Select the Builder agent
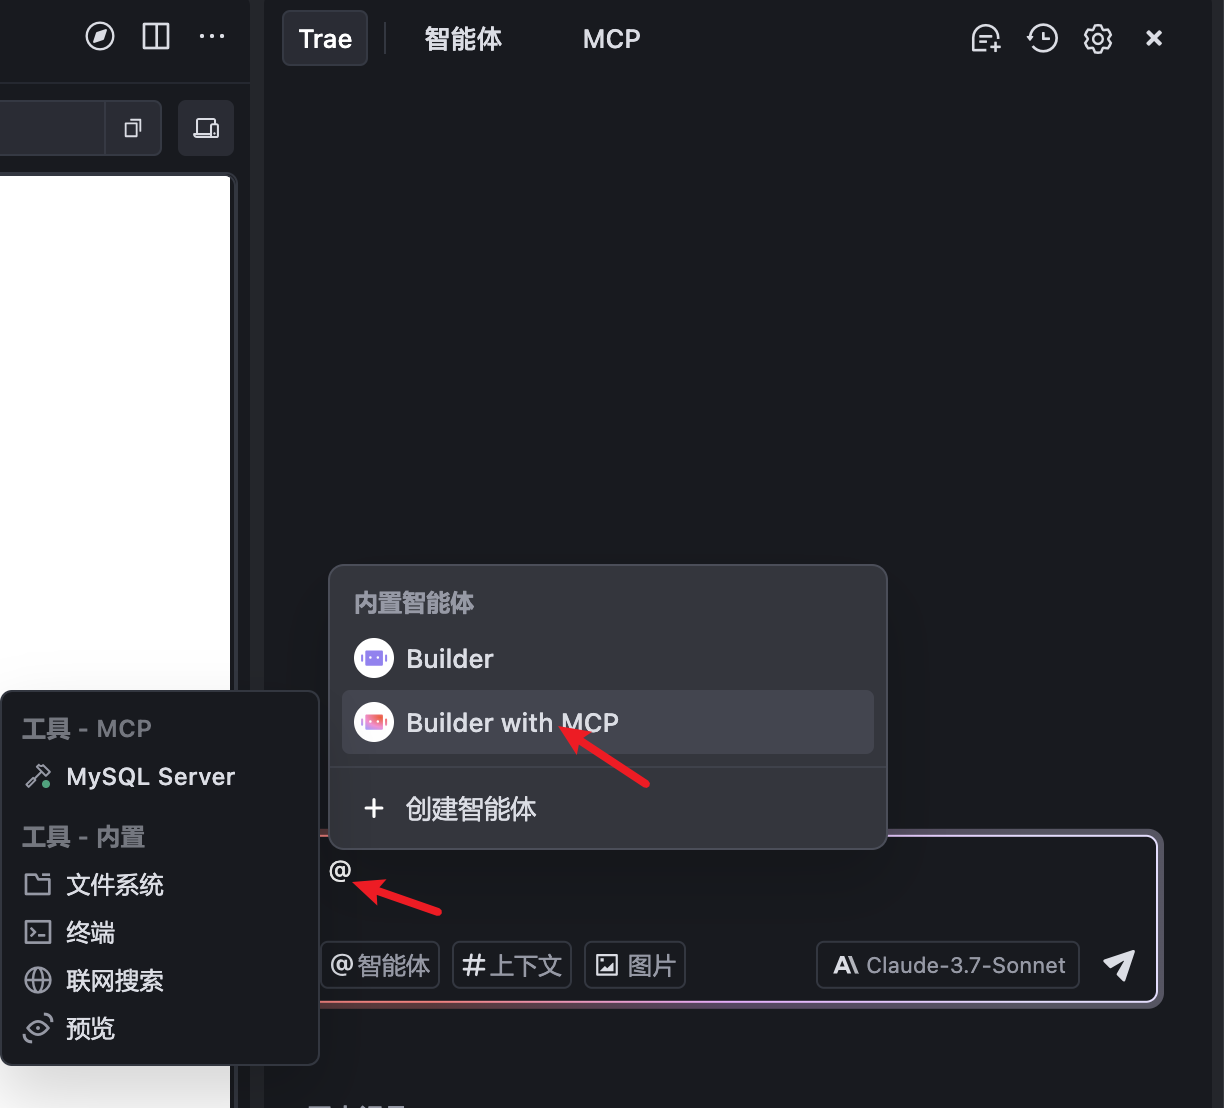The image size is (1224, 1108). [608, 658]
